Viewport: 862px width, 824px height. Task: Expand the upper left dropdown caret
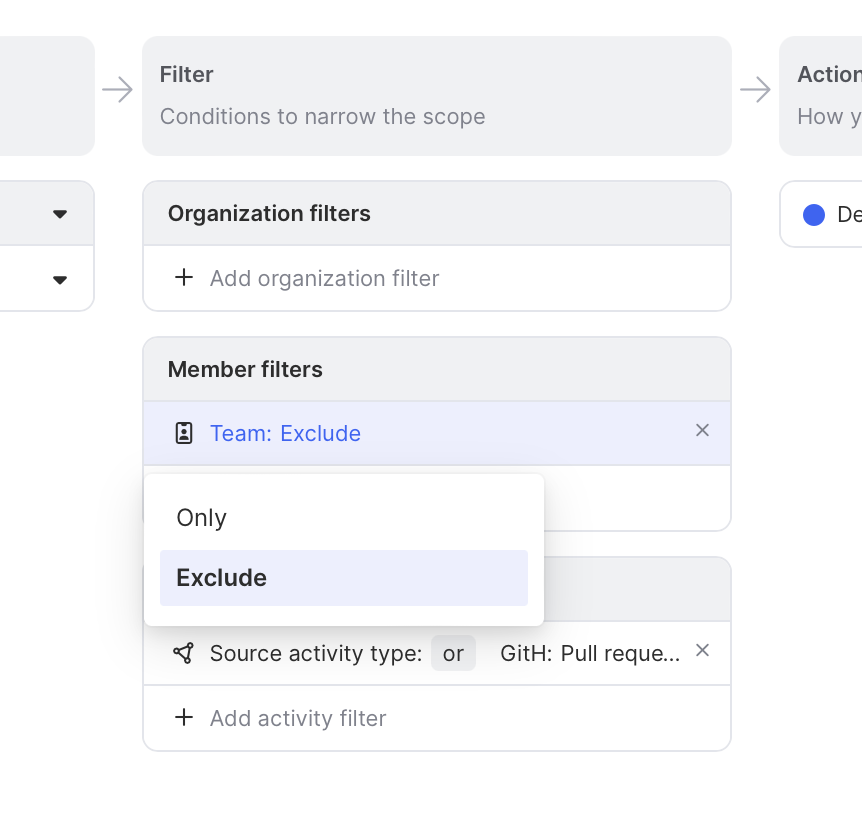tap(60, 214)
